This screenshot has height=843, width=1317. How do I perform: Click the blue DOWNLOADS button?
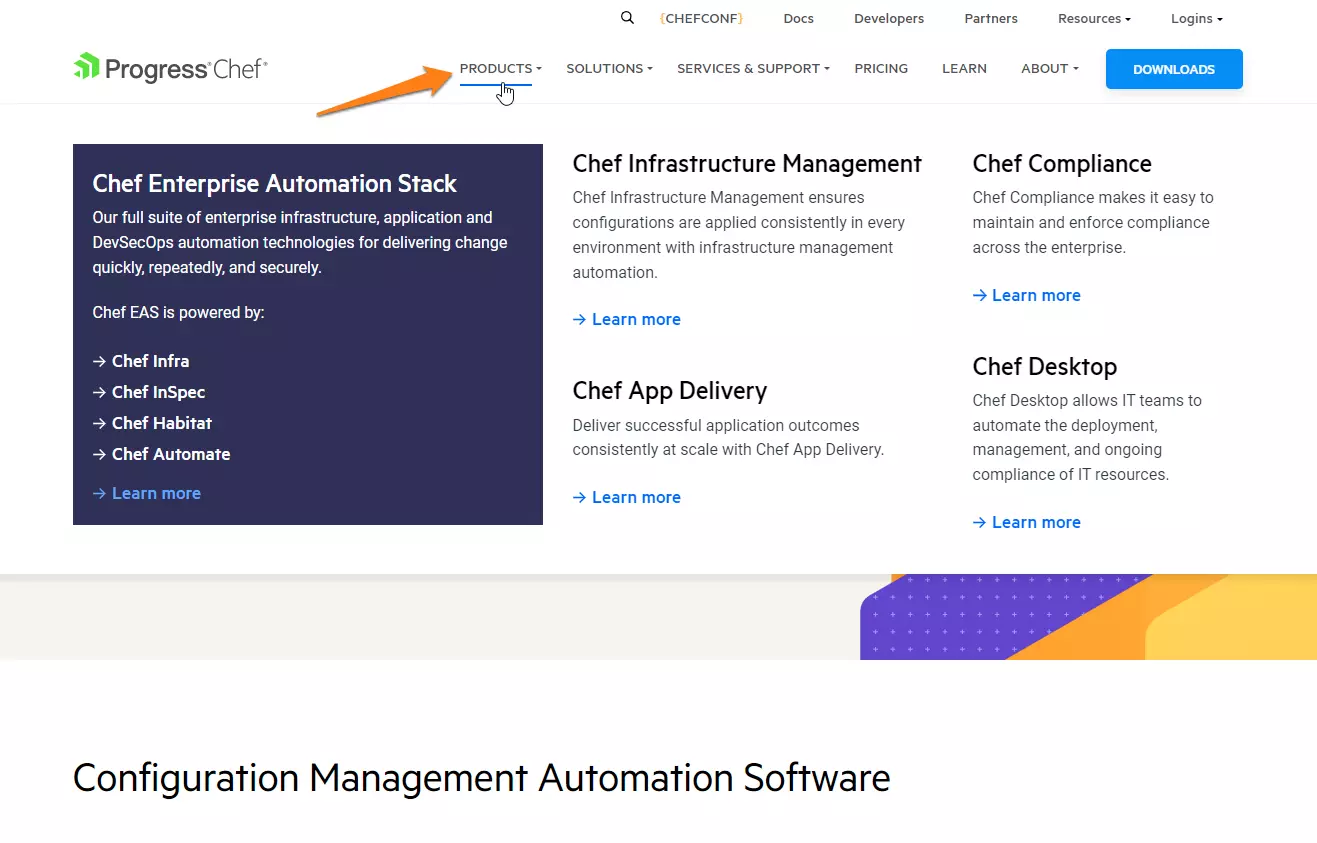click(x=1174, y=69)
